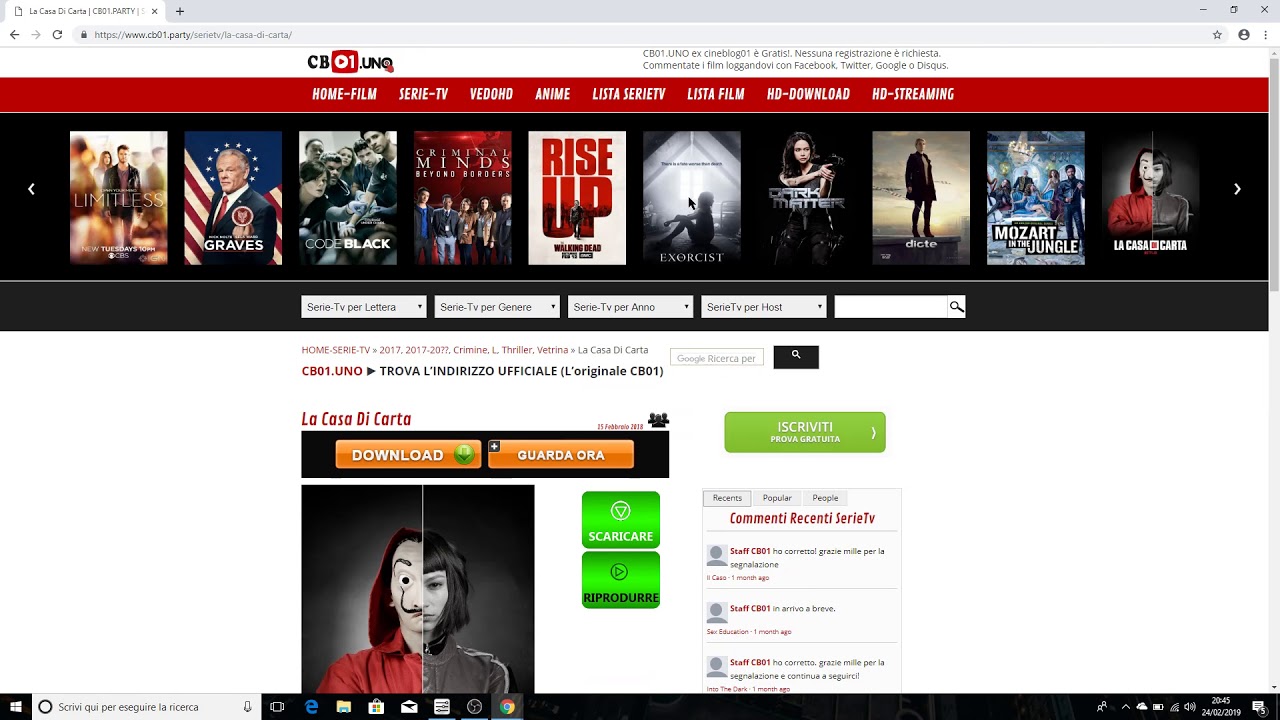
Task: Open Task View from the taskbar
Action: (277, 707)
